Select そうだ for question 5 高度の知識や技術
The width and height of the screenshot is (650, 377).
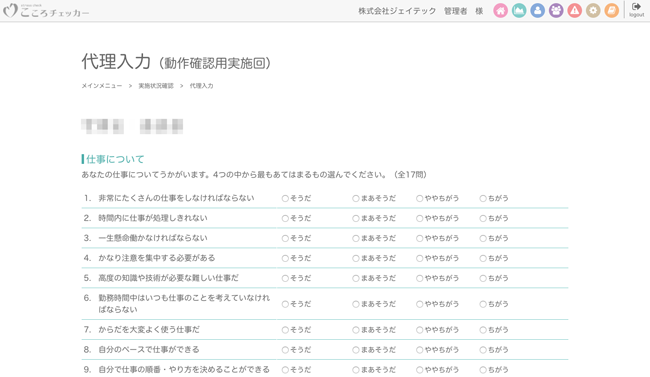pyautogui.click(x=285, y=278)
